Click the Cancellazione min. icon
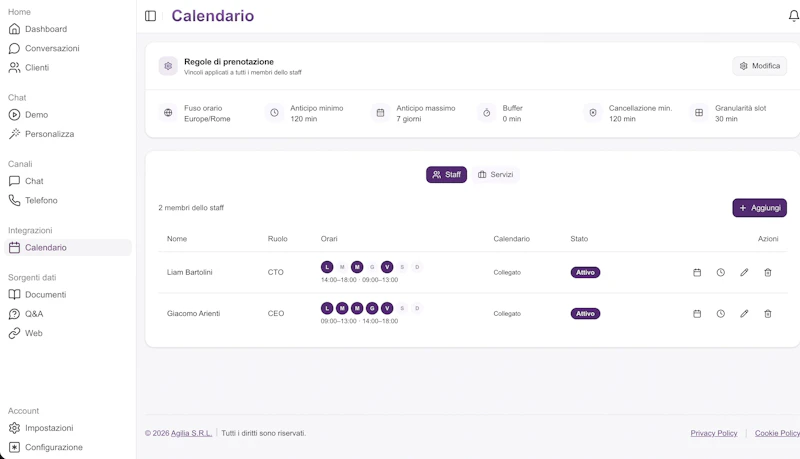800x459 pixels. pyautogui.click(x=593, y=113)
